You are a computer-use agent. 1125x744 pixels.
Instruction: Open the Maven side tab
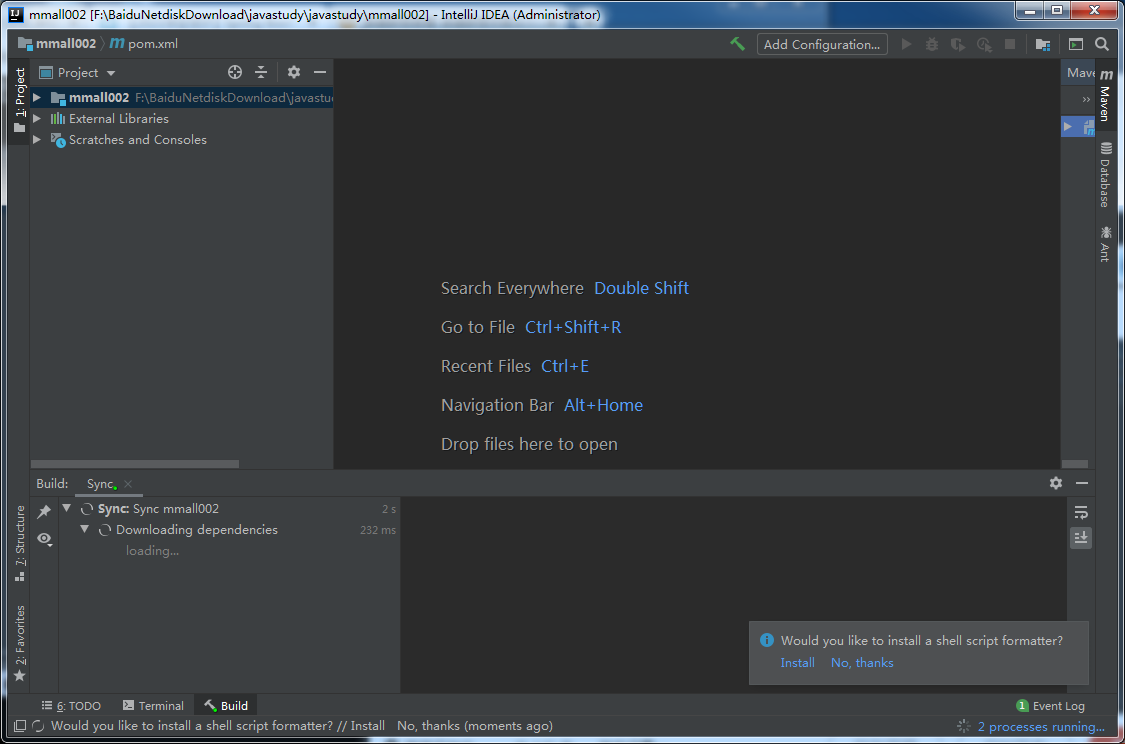[1106, 95]
